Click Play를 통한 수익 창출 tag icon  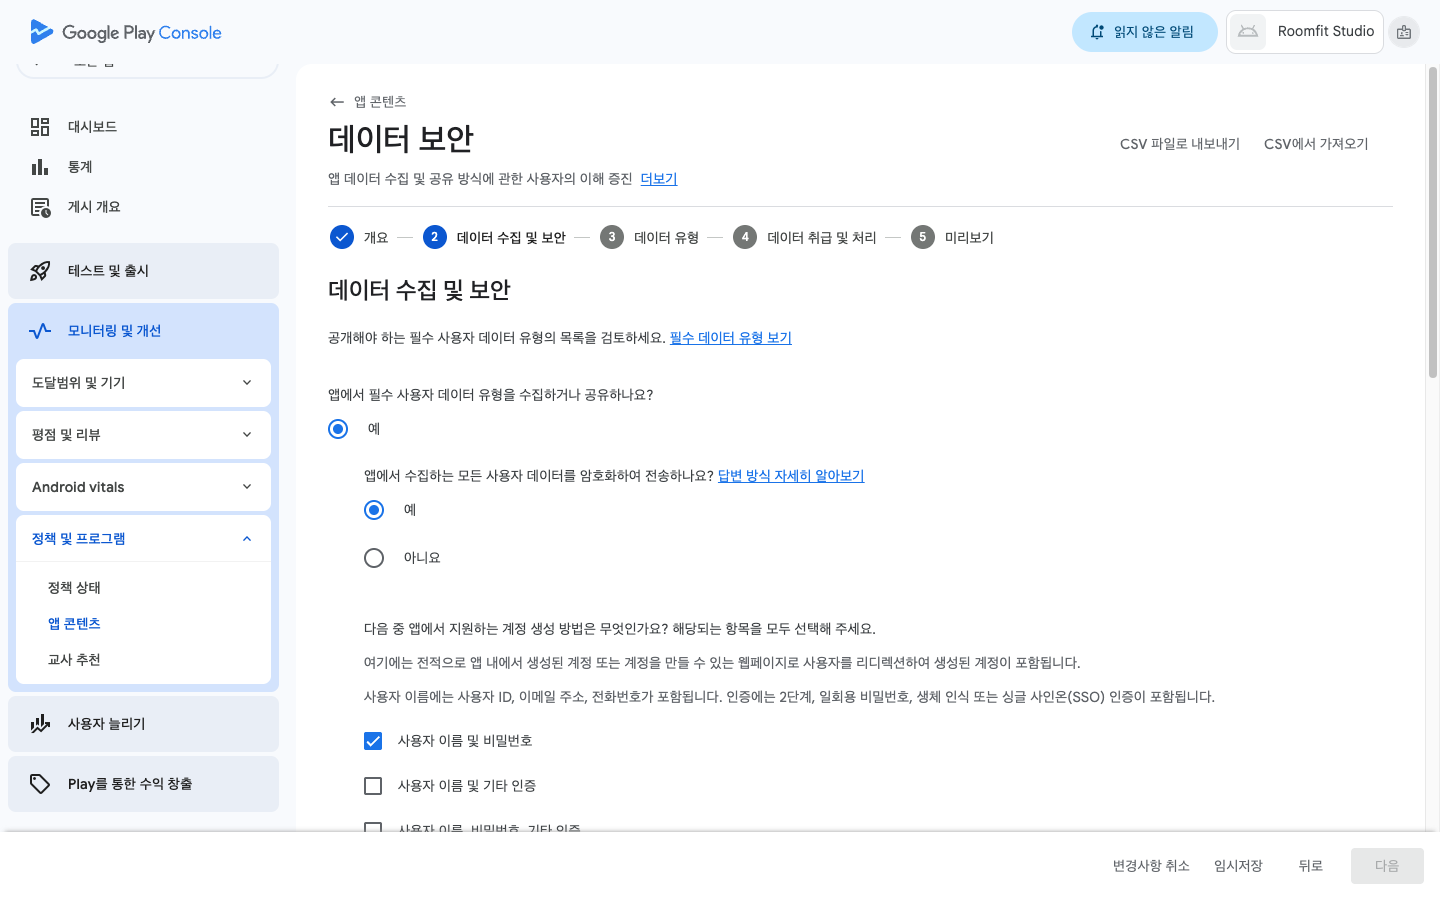pos(40,784)
